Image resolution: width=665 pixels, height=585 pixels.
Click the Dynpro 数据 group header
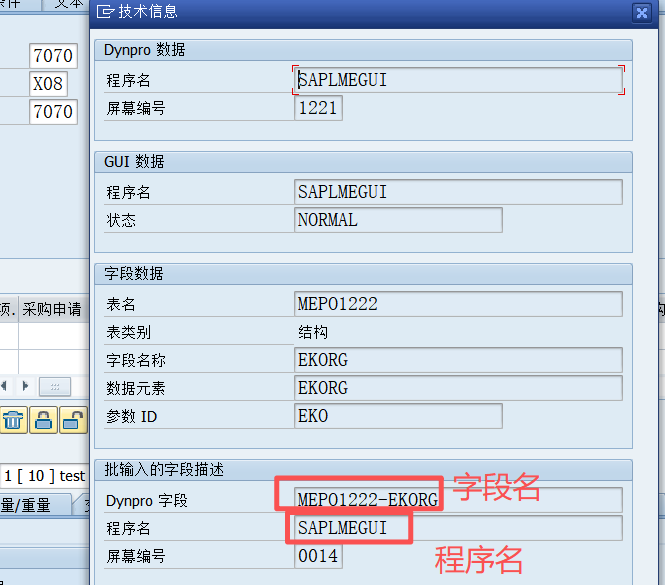363,50
